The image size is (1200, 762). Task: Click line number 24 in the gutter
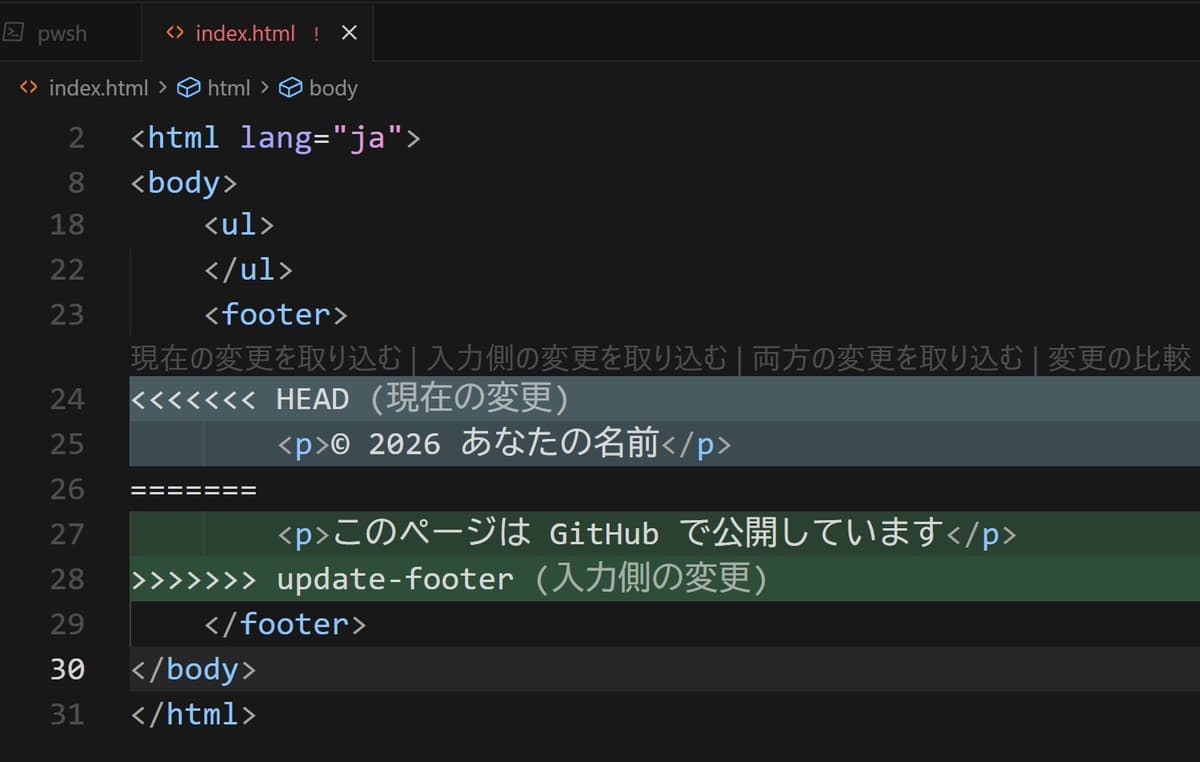pos(66,399)
